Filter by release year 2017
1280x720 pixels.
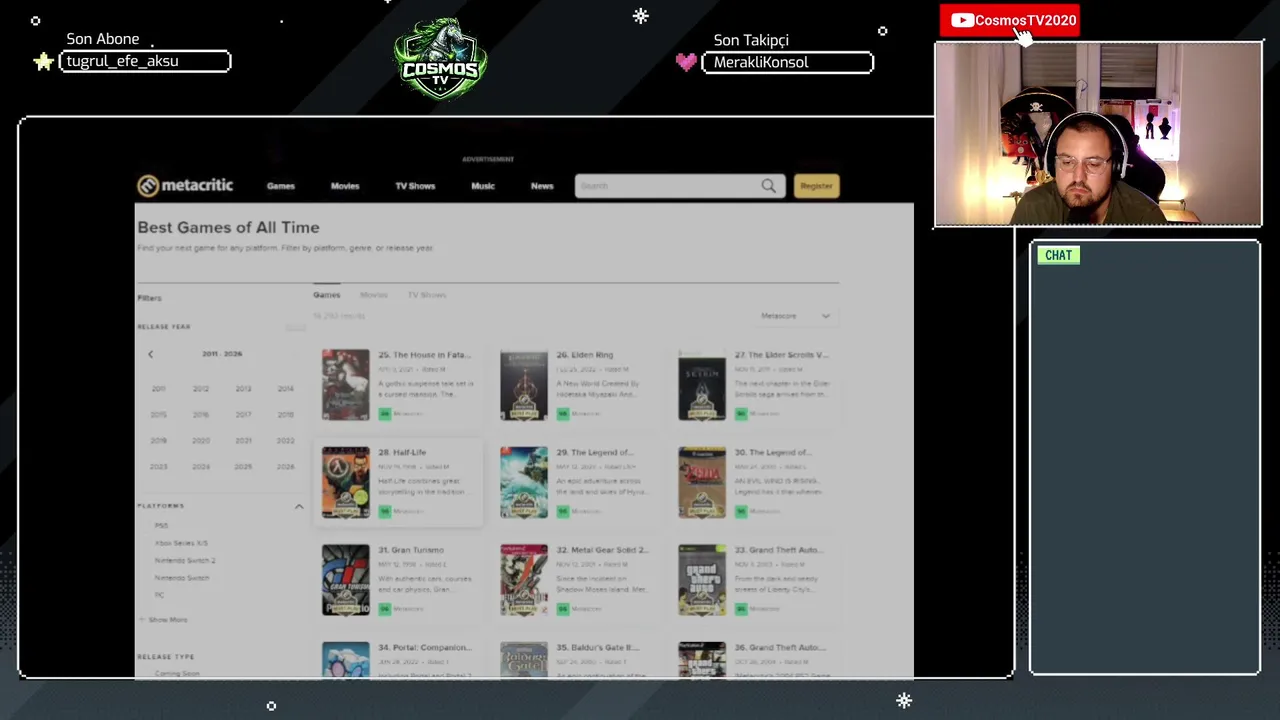coord(244,415)
